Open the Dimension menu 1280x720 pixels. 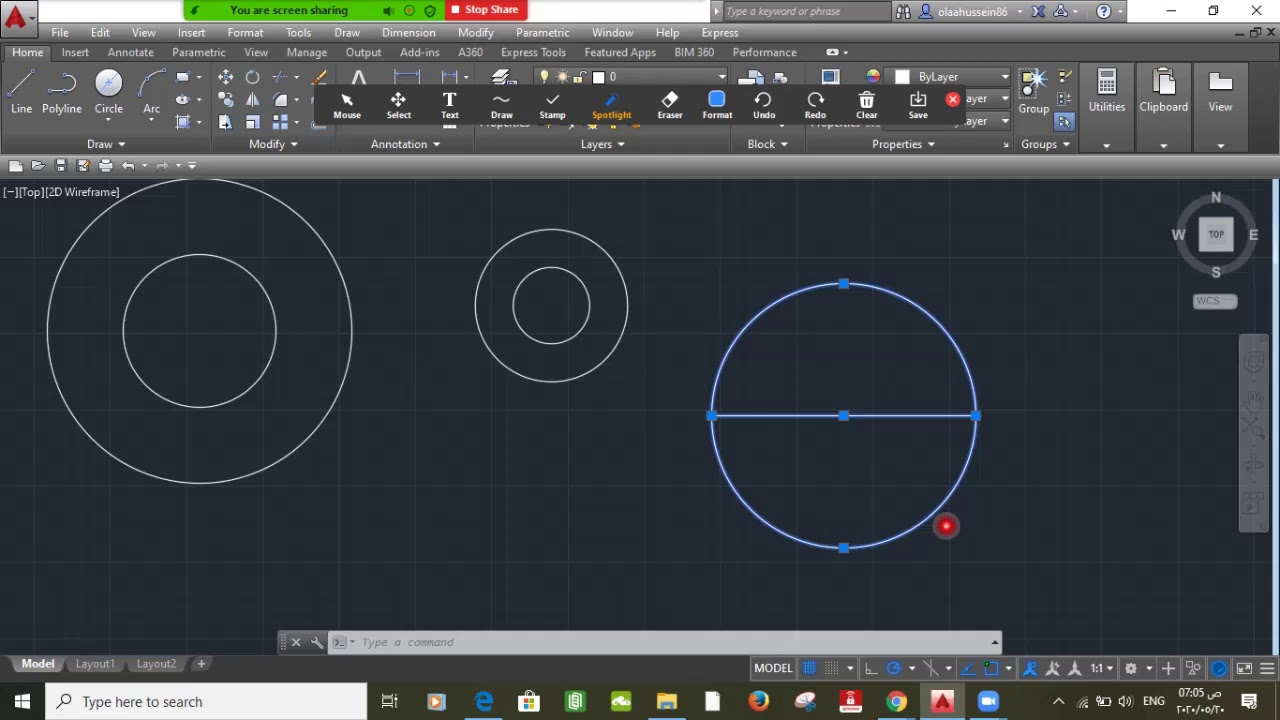[408, 32]
